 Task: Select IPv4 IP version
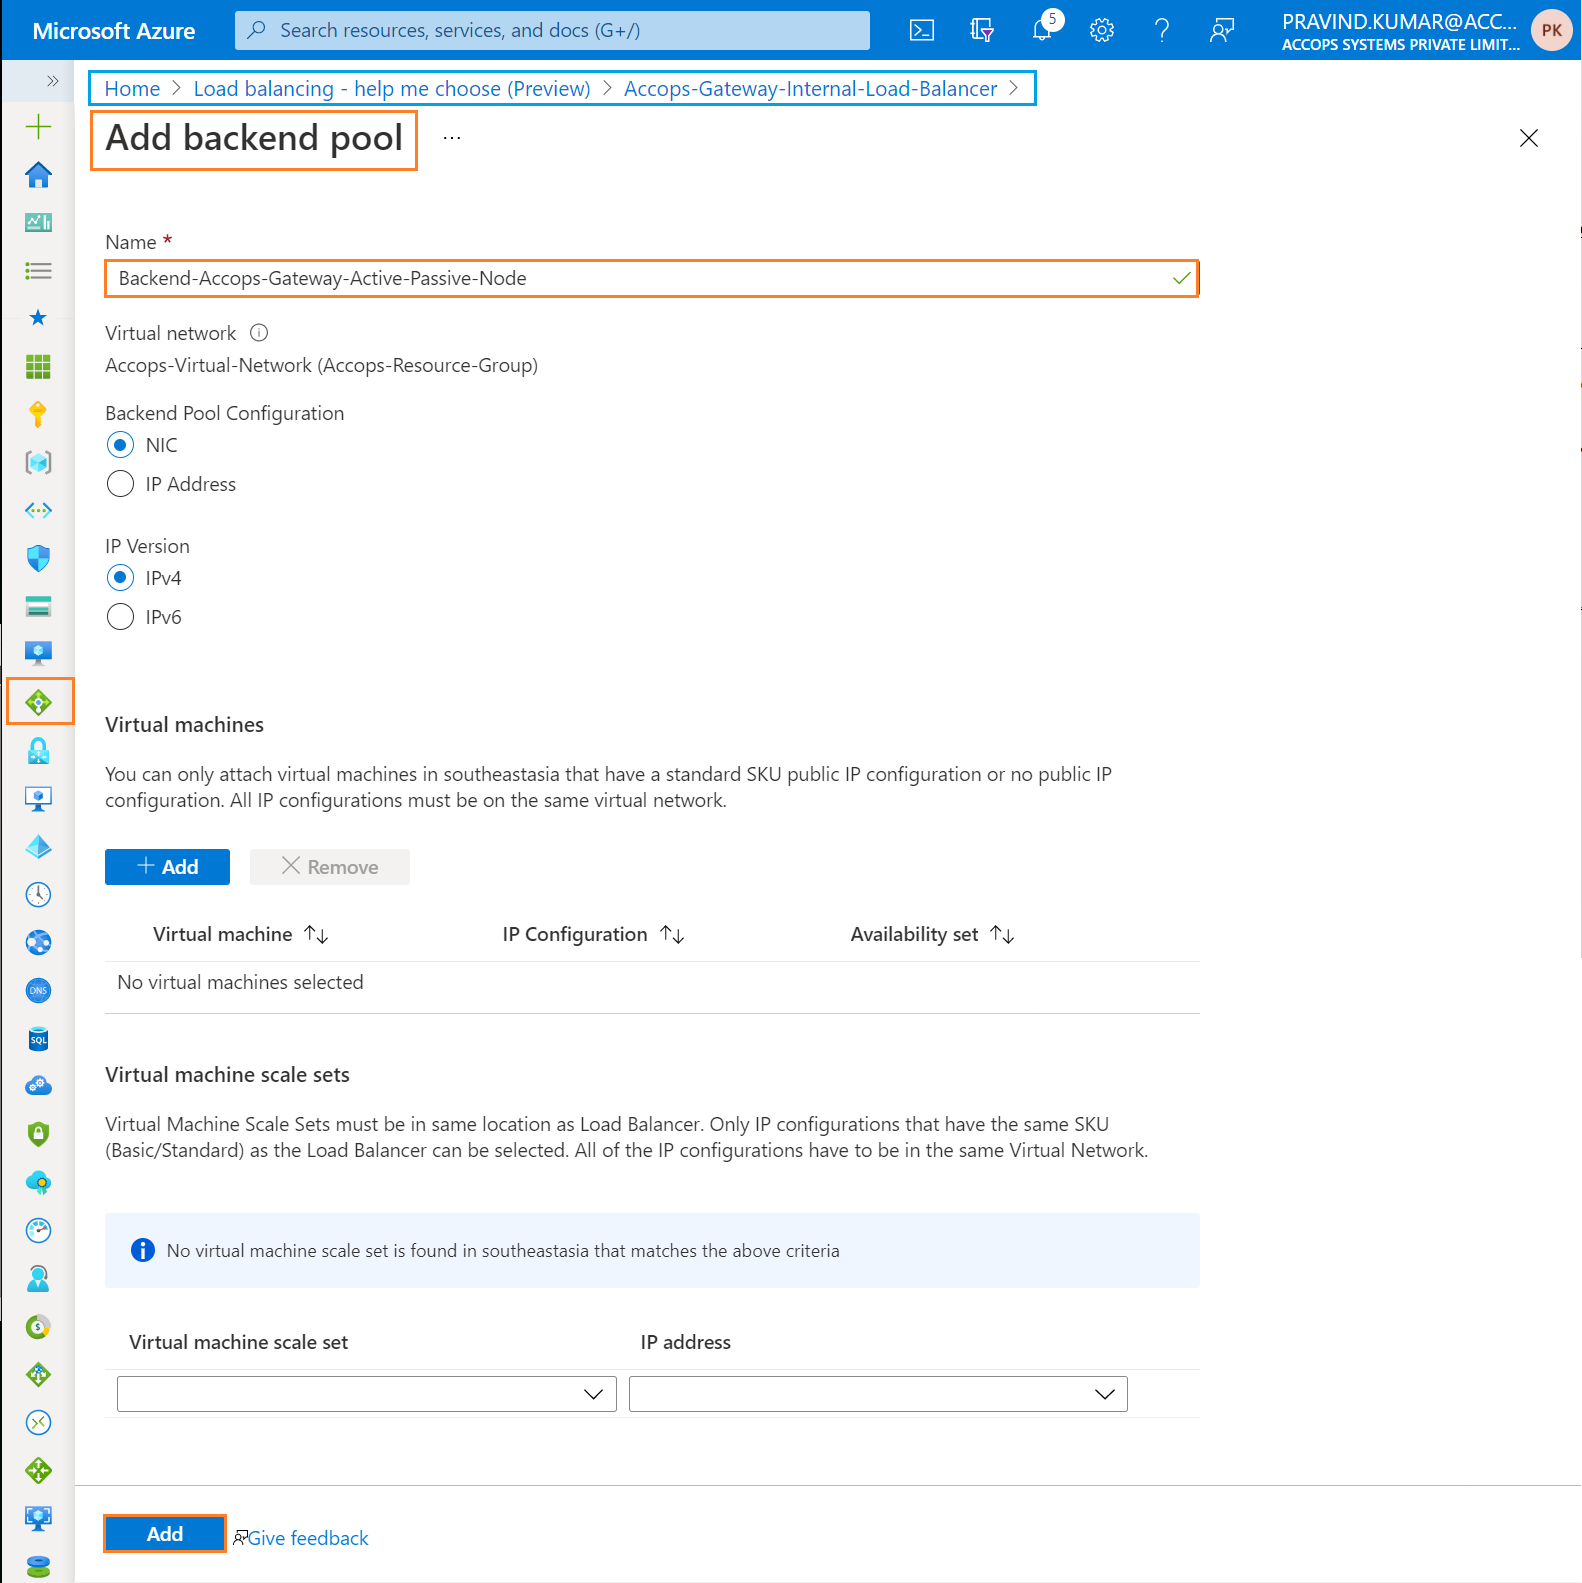(120, 578)
